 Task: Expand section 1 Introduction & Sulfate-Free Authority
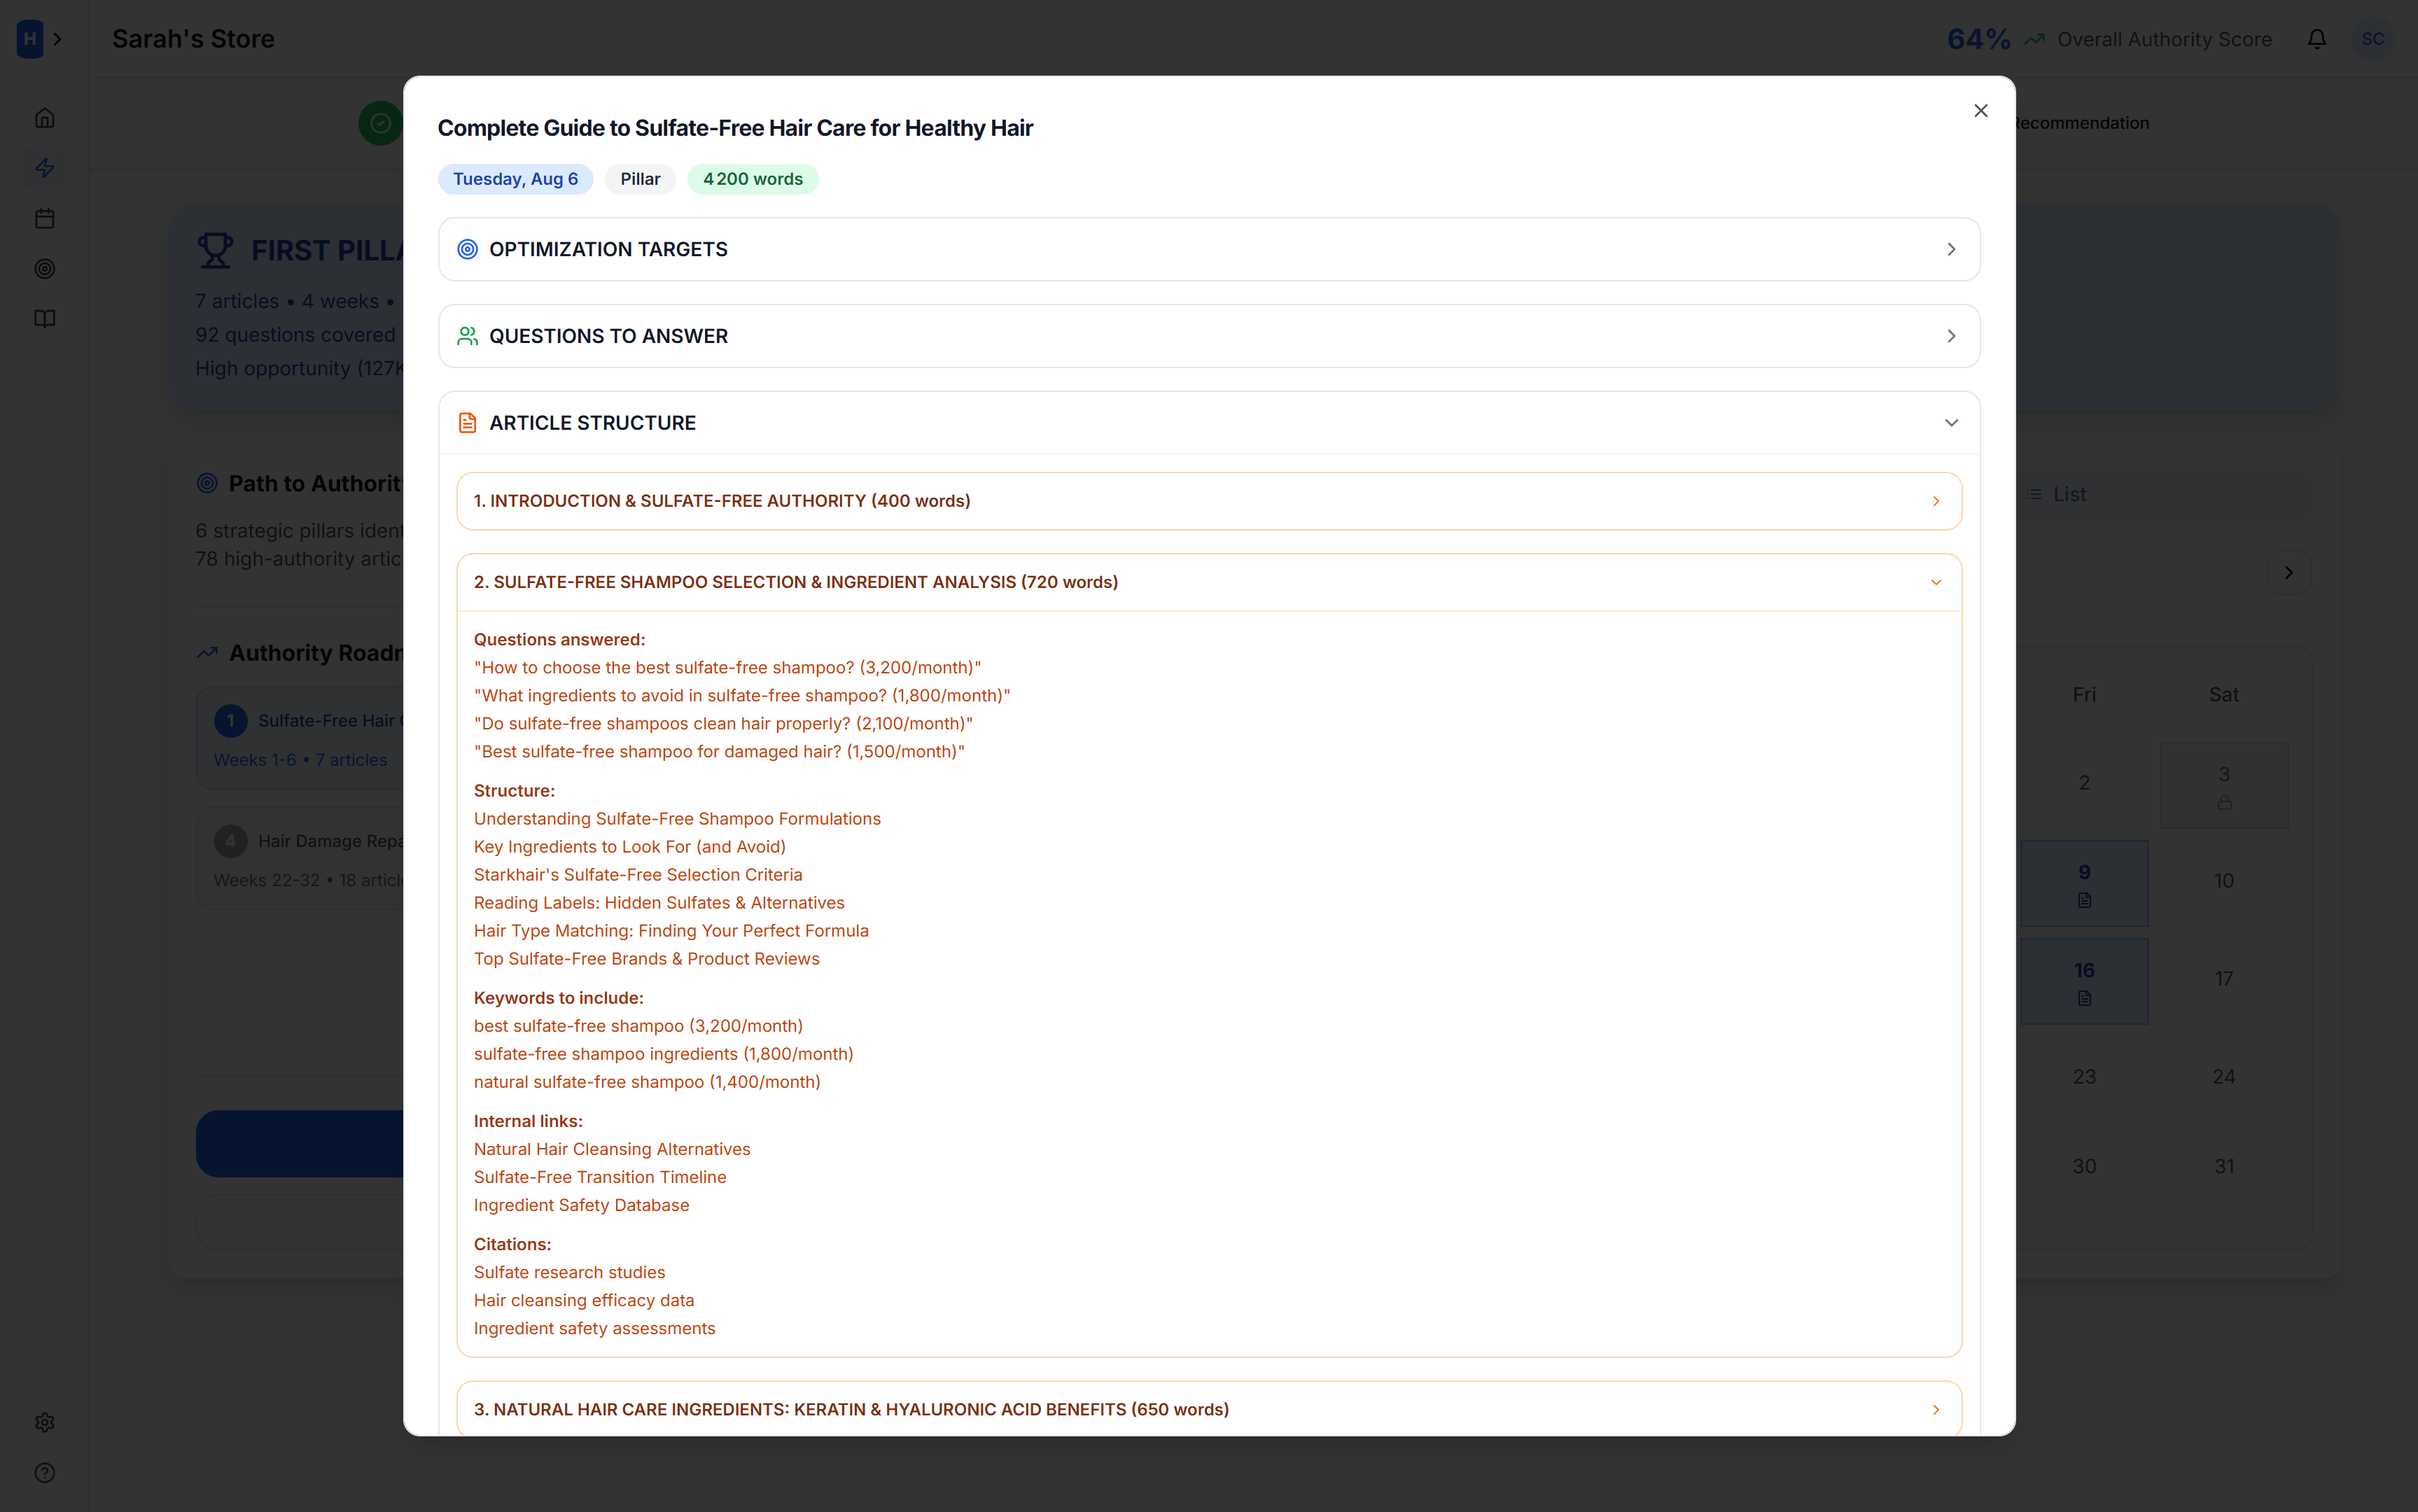click(1208, 501)
